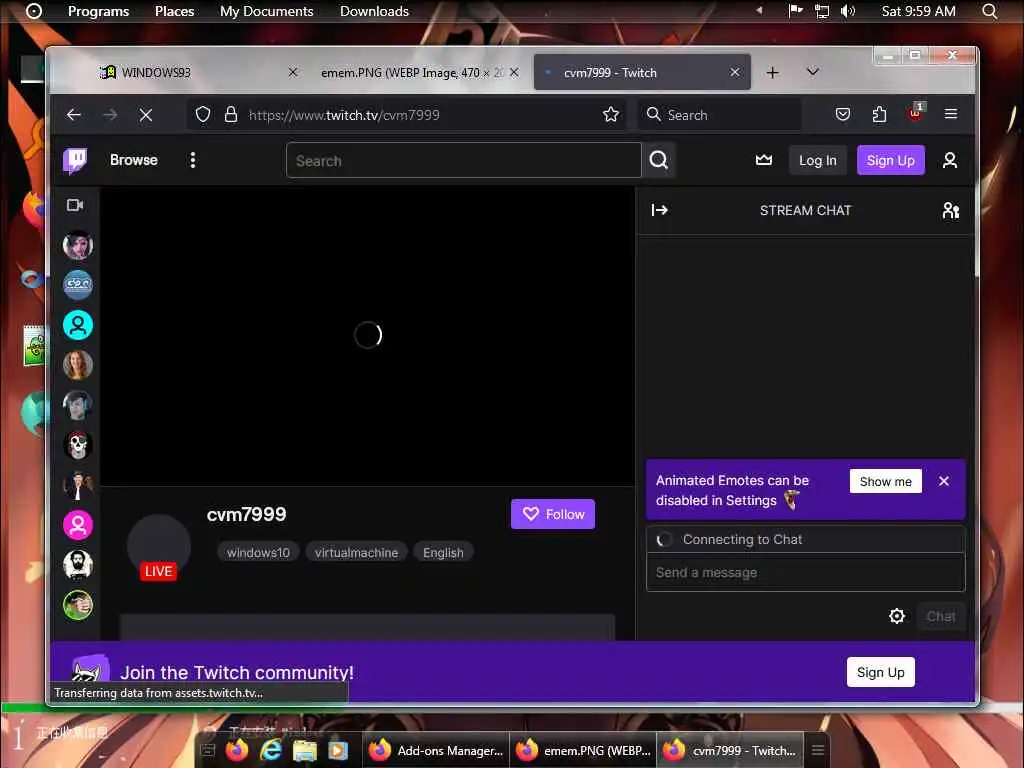Open the green-ringed avatar channel in sidebar

[78, 605]
